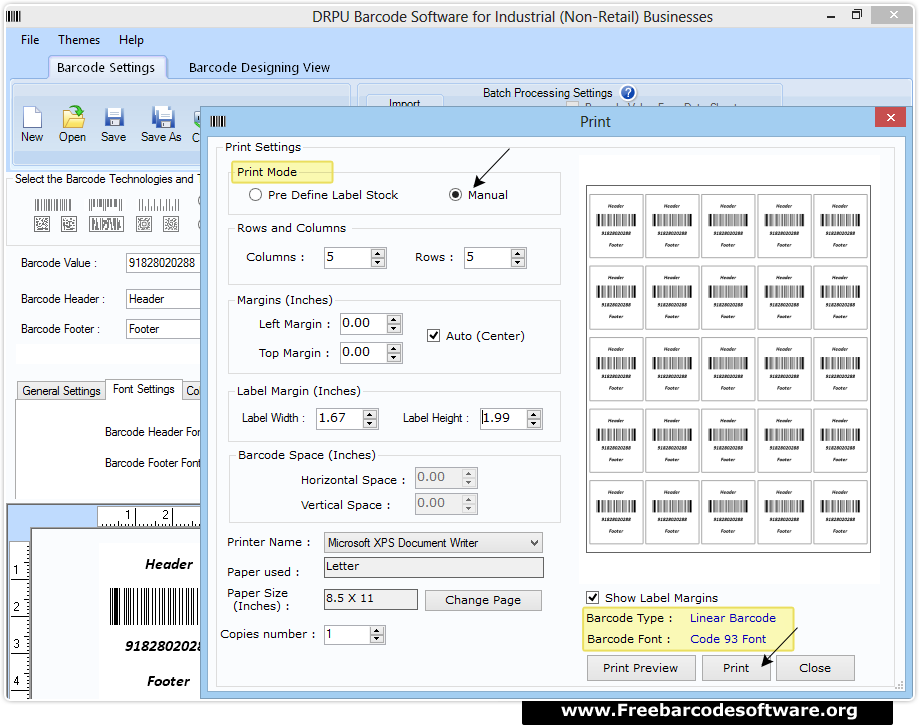Click the Barcode Header input field
Viewport: 919px width, 725px height.
(x=163, y=299)
